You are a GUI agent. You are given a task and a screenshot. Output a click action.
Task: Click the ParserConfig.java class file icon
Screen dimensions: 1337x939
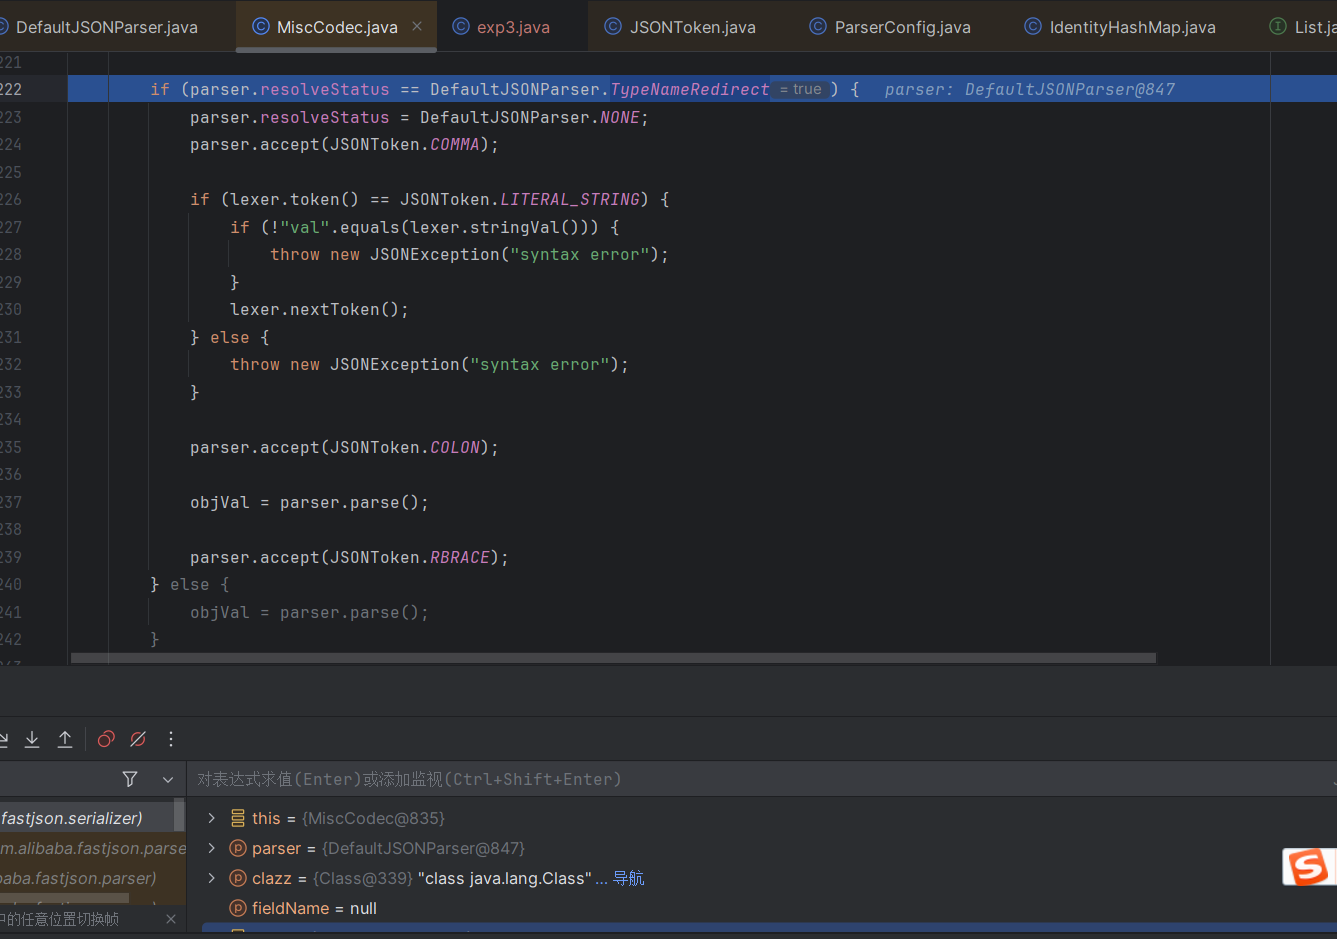[818, 27]
